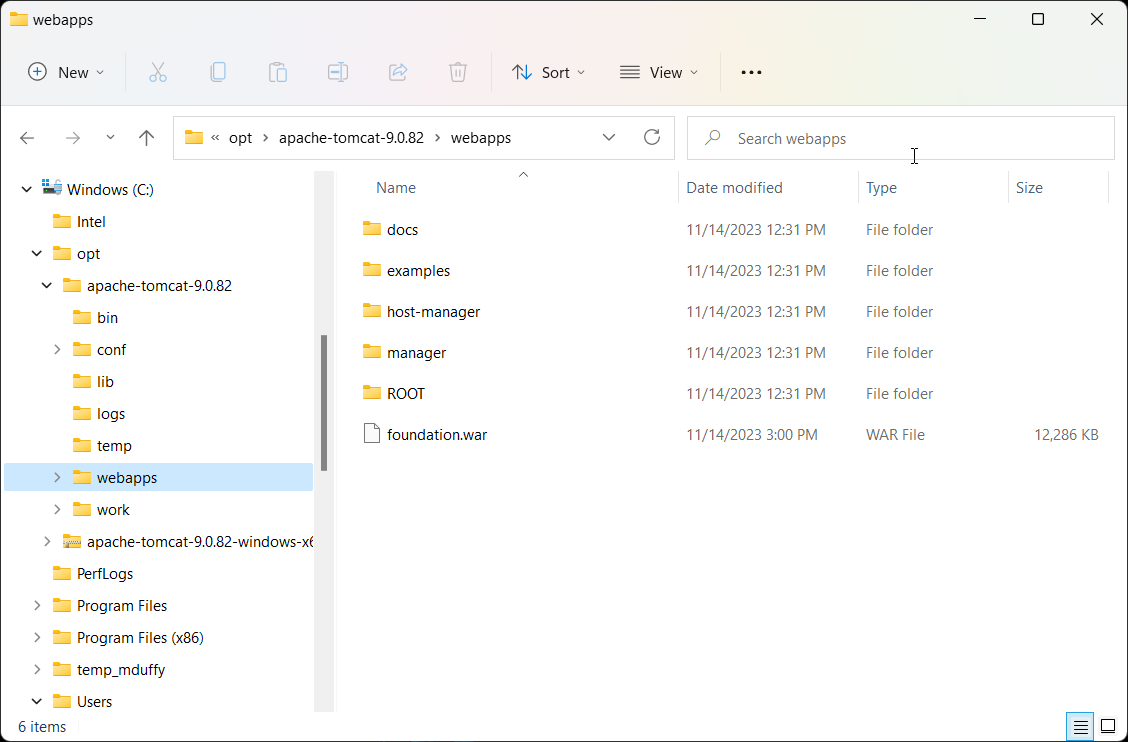Image resolution: width=1128 pixels, height=742 pixels.
Task: Collapse the Users tree node
Action: click(37, 702)
